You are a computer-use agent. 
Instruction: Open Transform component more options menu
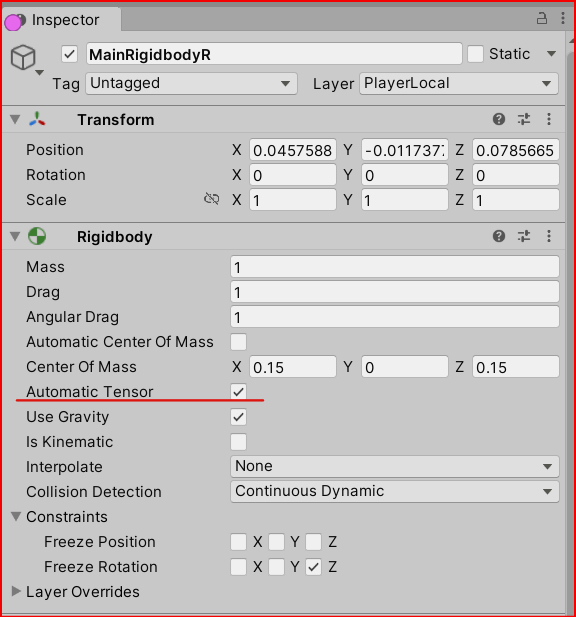(549, 119)
